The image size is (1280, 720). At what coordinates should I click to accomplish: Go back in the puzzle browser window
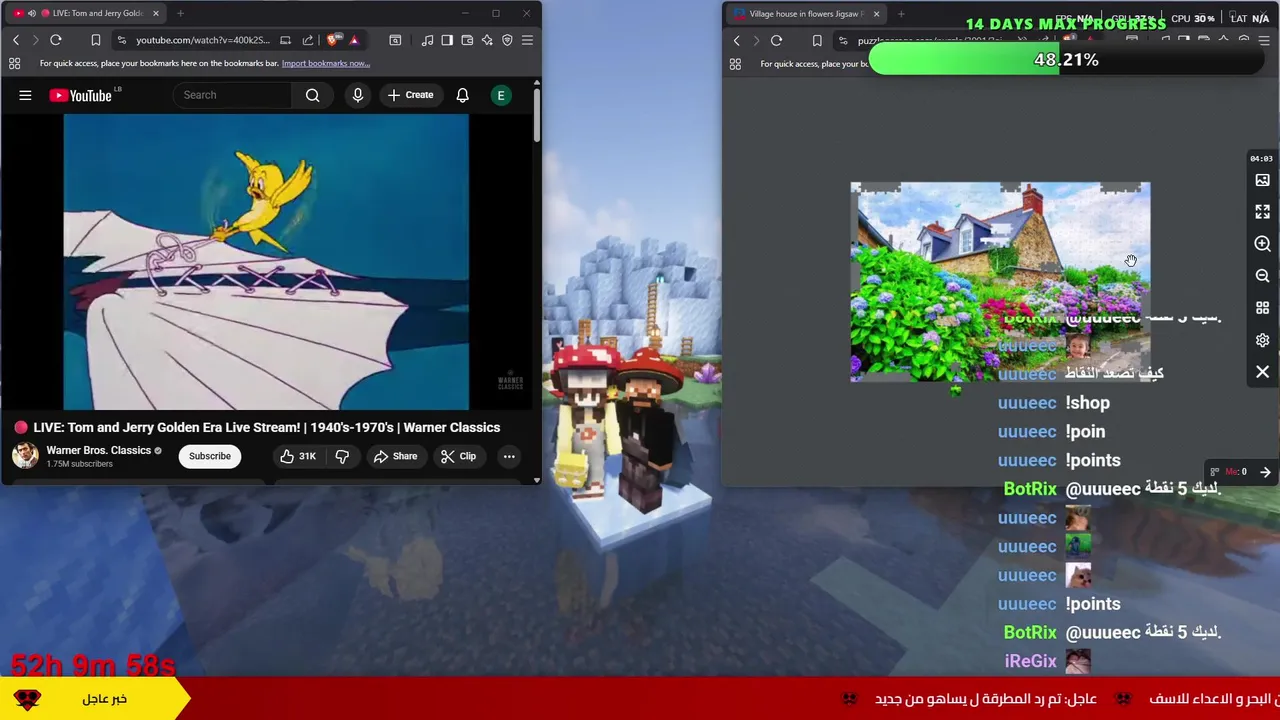pos(737,41)
